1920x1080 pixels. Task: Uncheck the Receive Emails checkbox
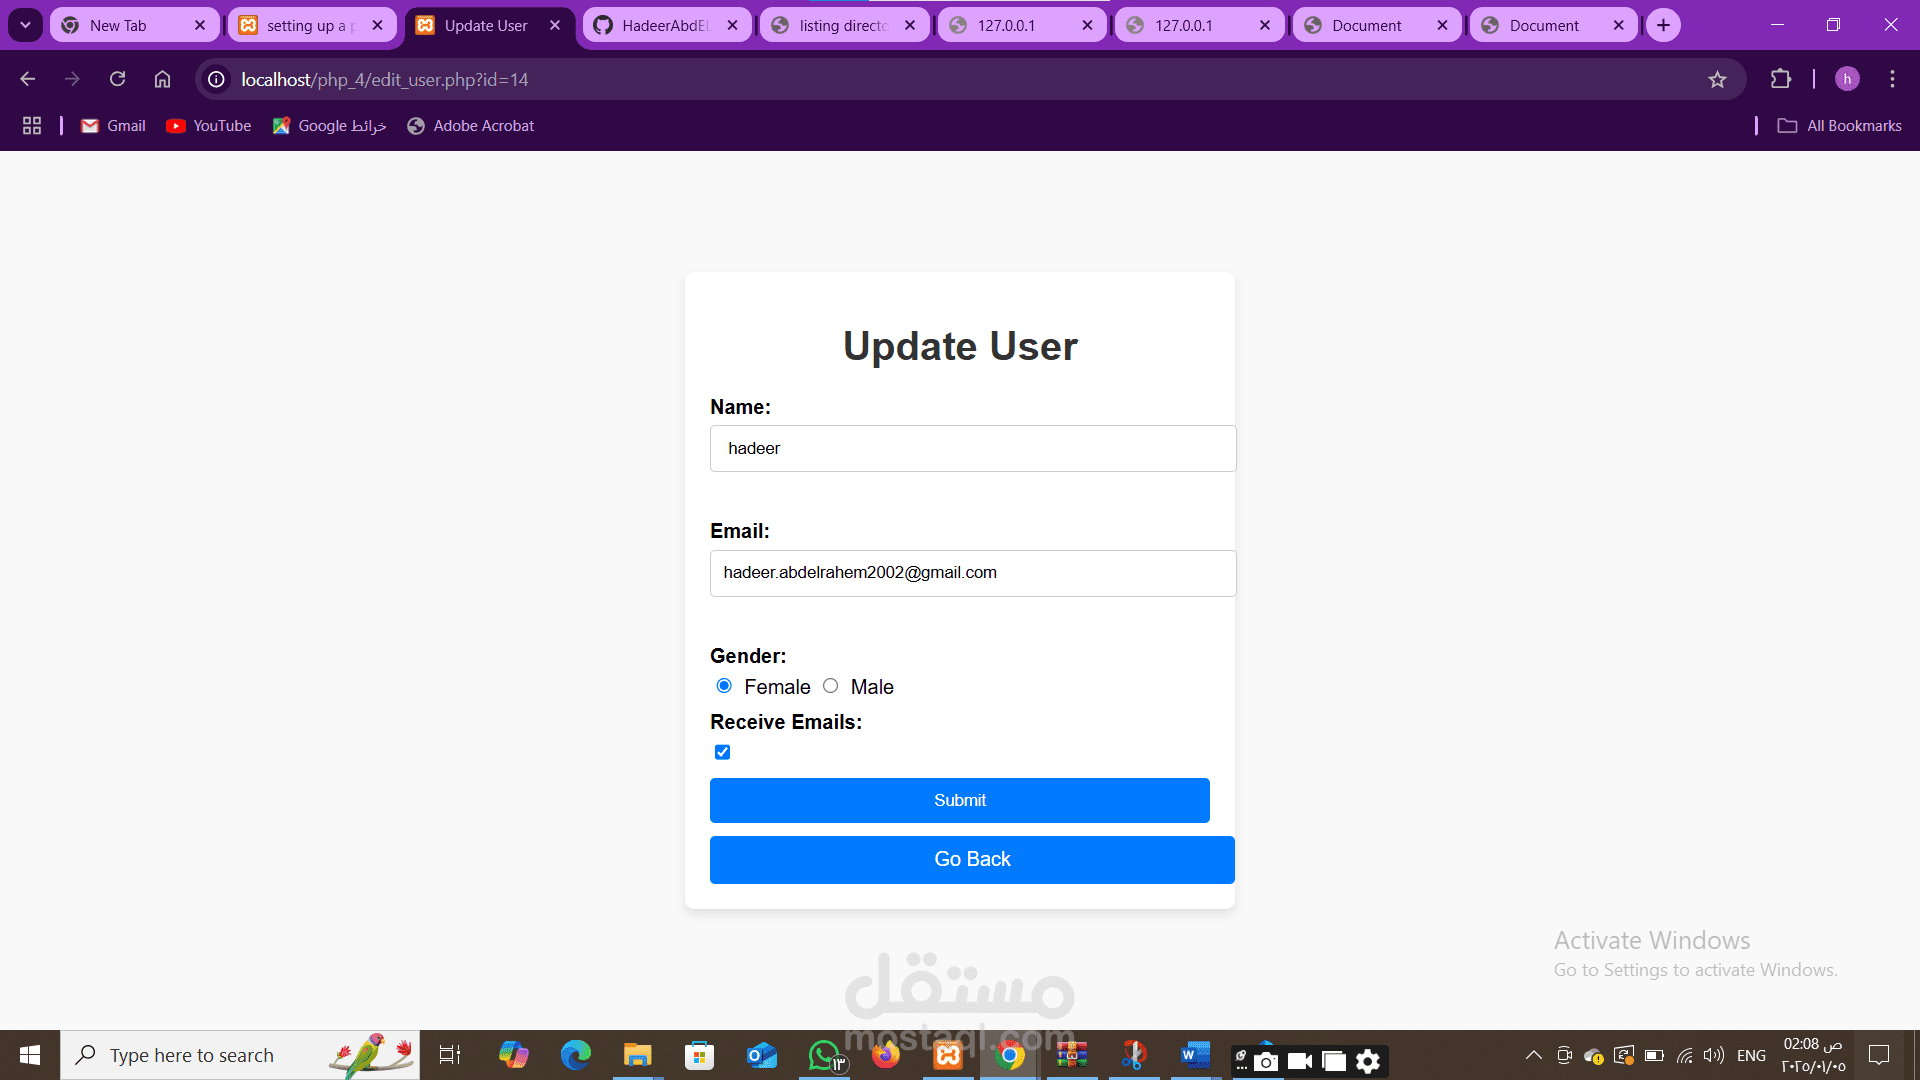[722, 752]
